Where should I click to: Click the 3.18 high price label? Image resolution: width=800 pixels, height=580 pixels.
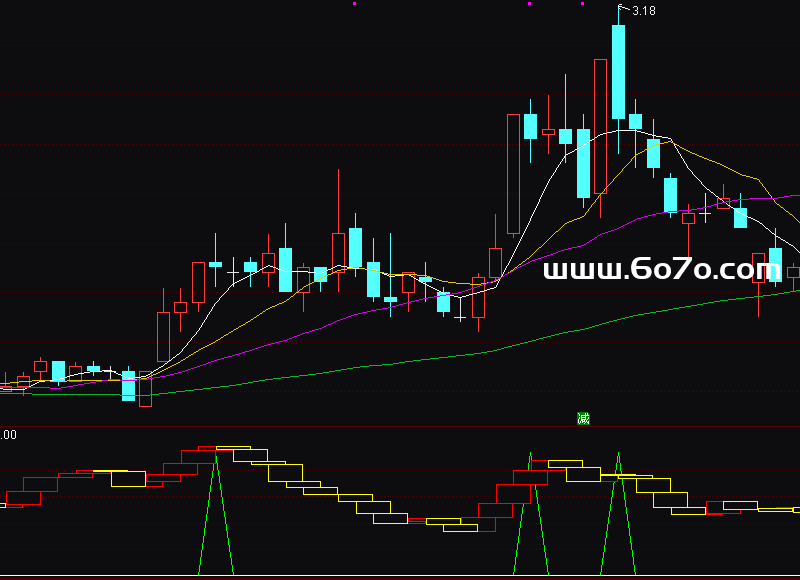643,11
